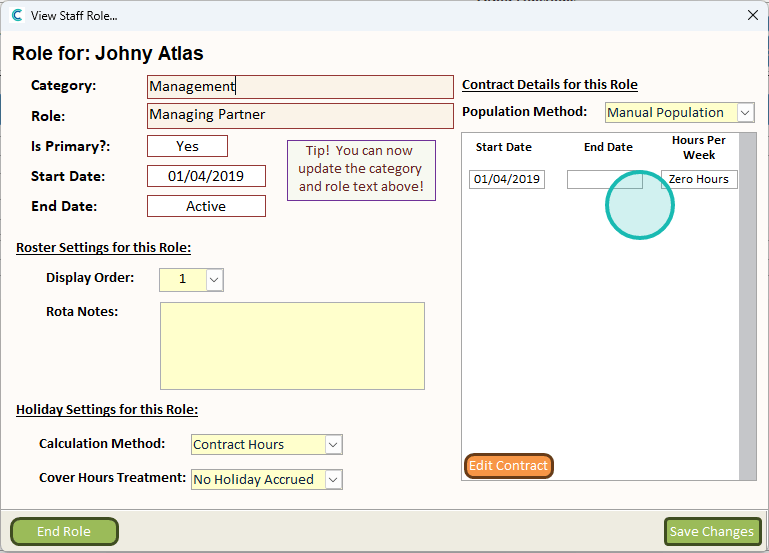Select the contract Start Date cell

507,180
